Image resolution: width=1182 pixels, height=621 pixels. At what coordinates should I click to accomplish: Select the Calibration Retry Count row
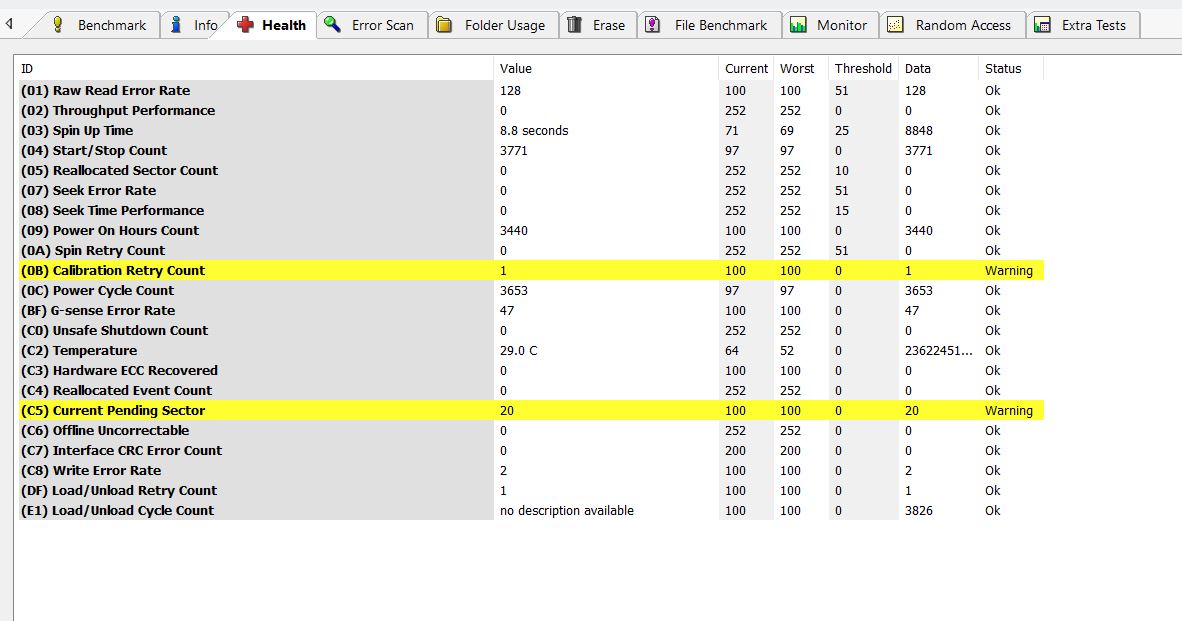pos(129,271)
